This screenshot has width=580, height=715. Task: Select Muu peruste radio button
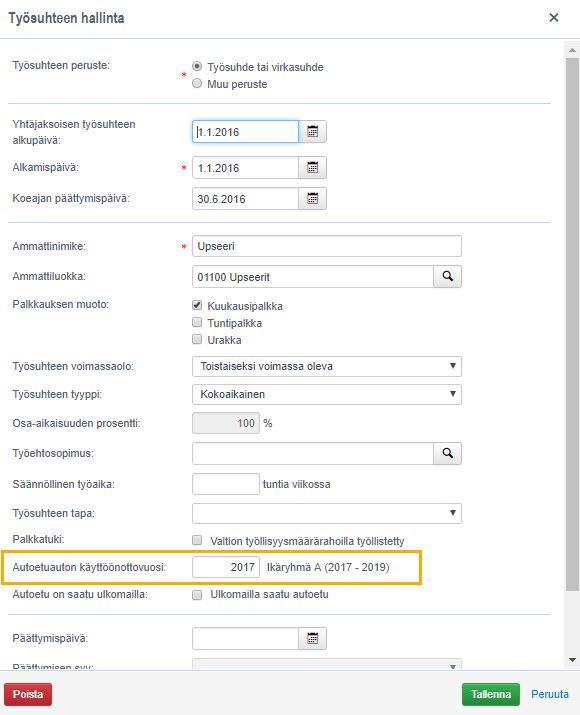point(197,83)
